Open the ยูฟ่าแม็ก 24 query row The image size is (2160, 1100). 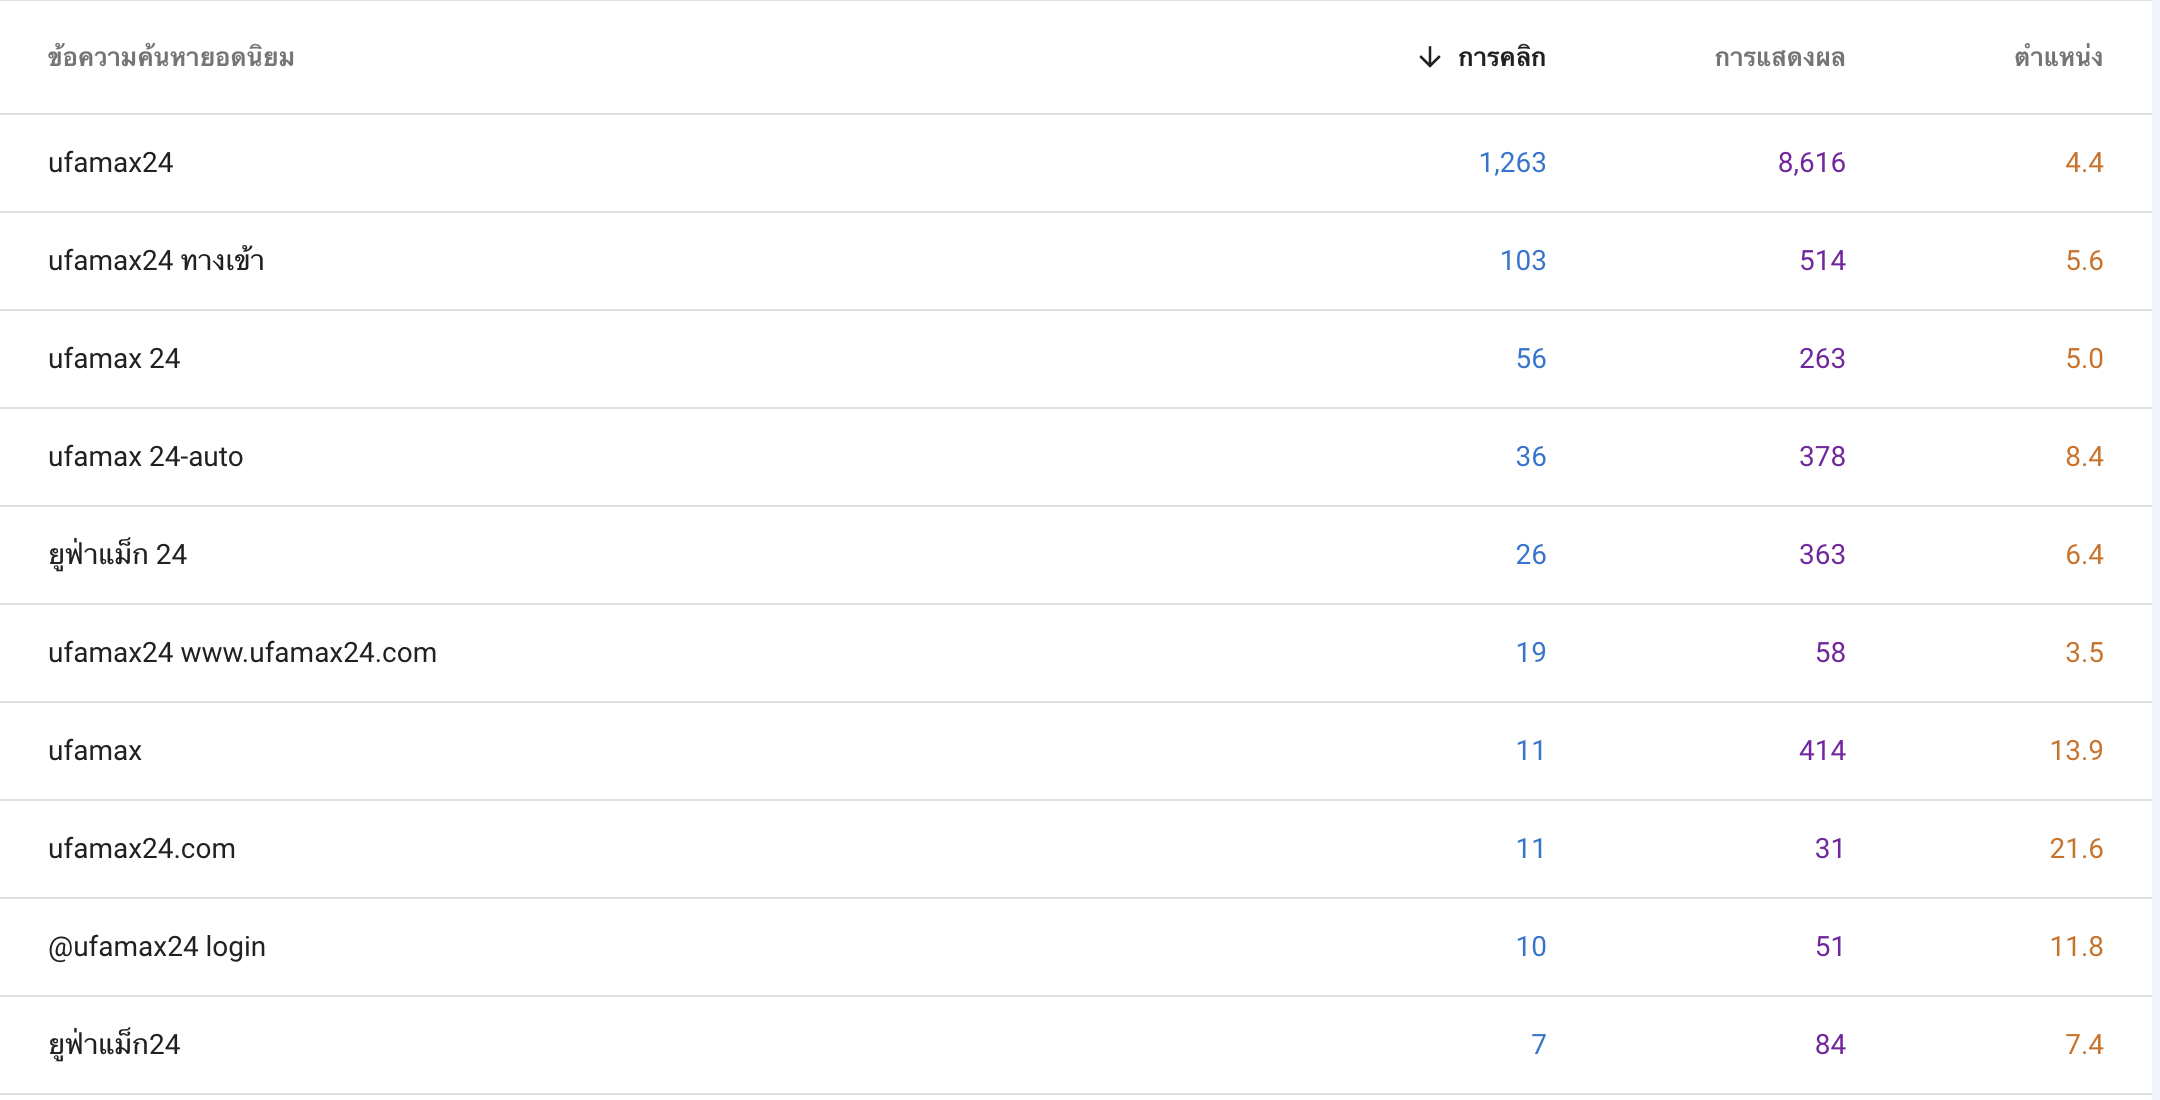tap(1076, 555)
